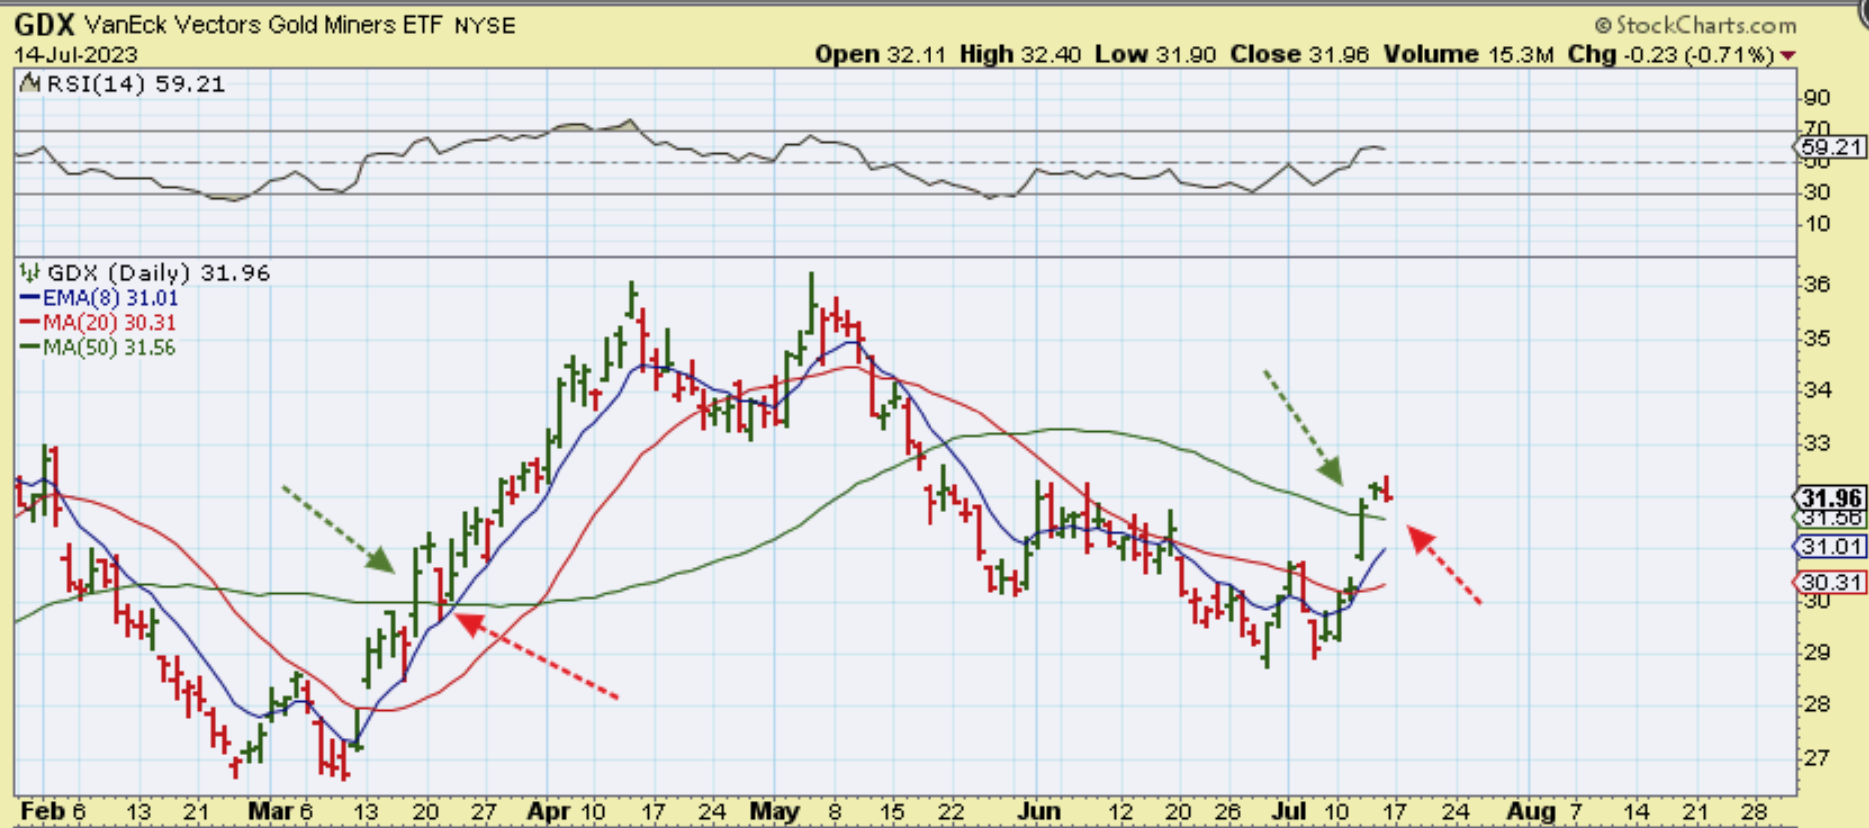
Task: Click the Chg -0.23 (-0.71%) value
Action: click(1671, 55)
